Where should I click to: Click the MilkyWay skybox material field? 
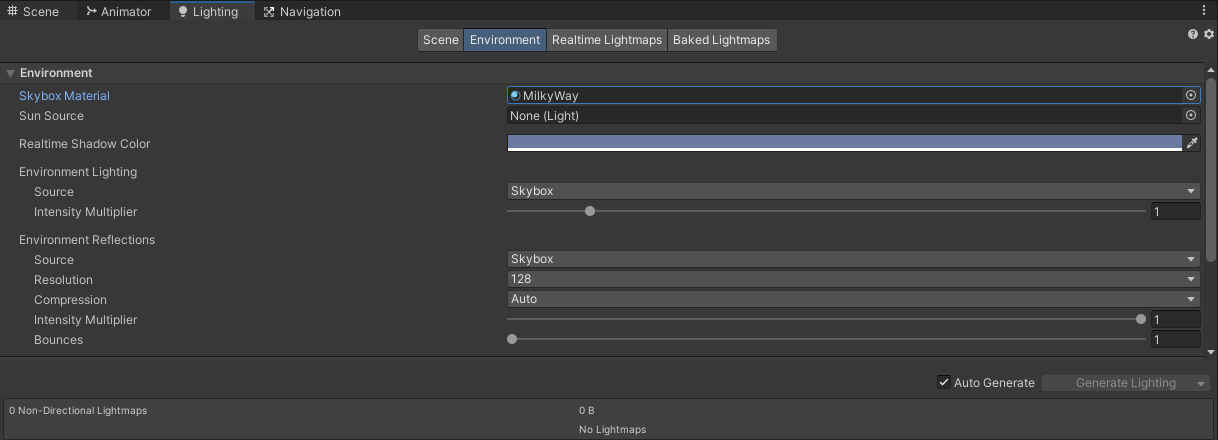845,96
